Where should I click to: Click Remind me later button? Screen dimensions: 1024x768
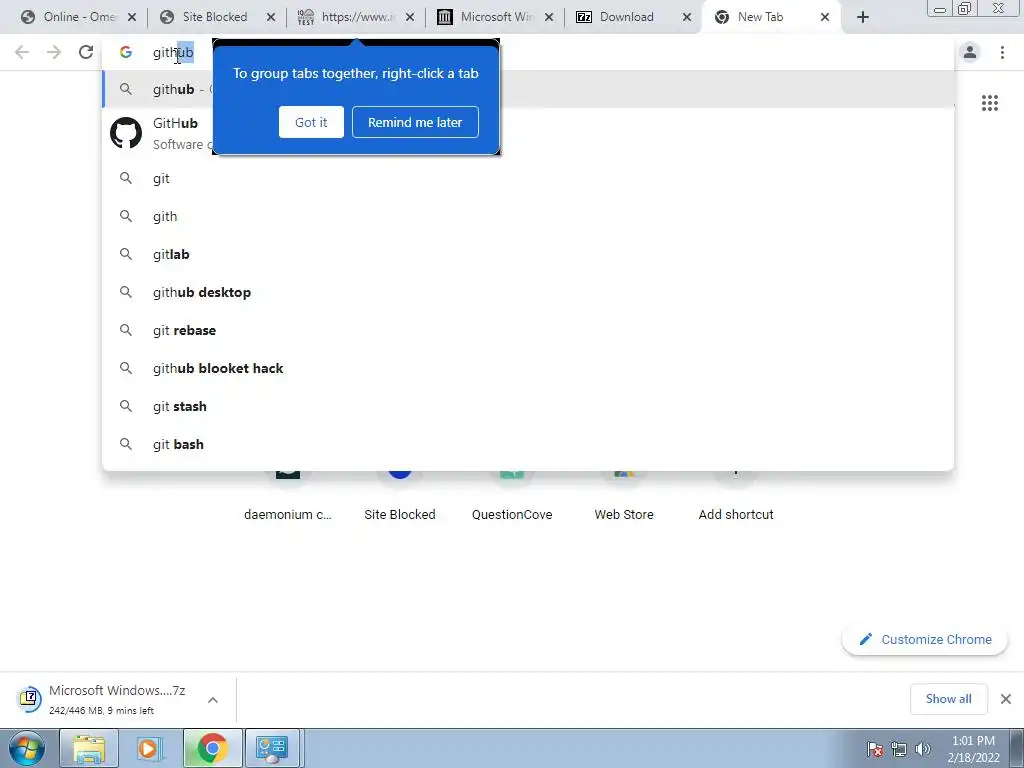[415, 122]
